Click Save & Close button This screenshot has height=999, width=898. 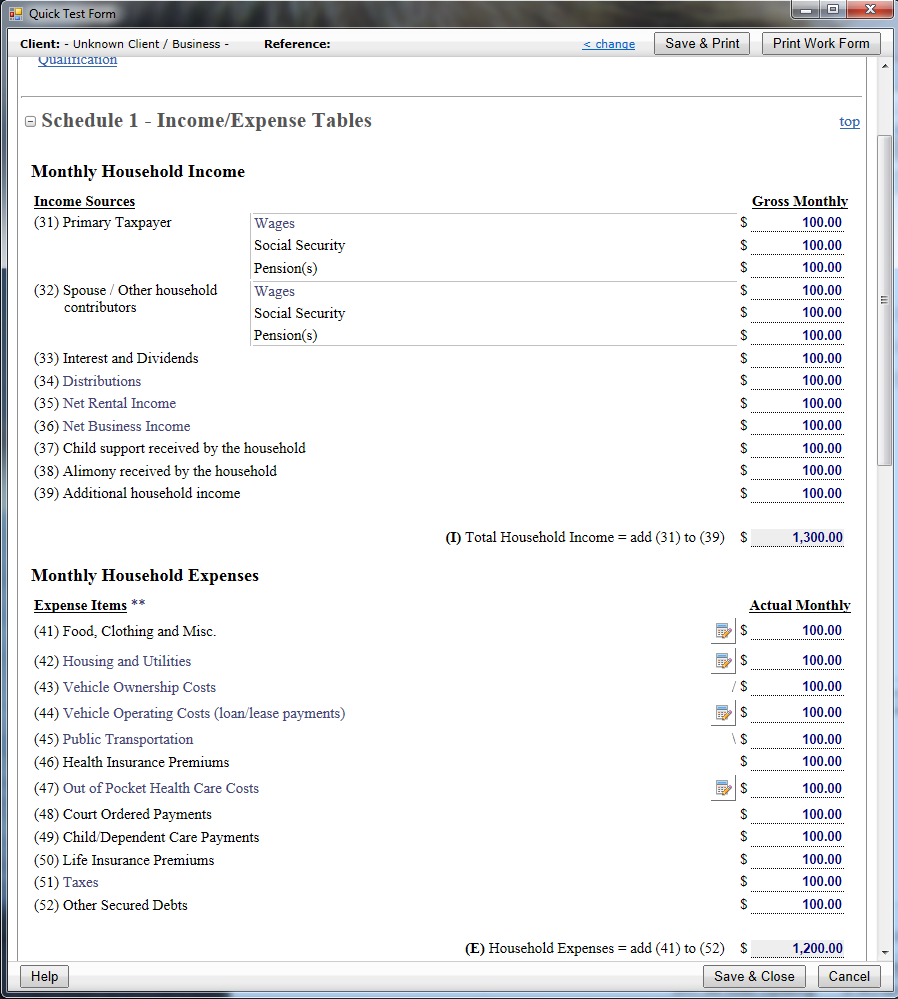[x=754, y=976]
